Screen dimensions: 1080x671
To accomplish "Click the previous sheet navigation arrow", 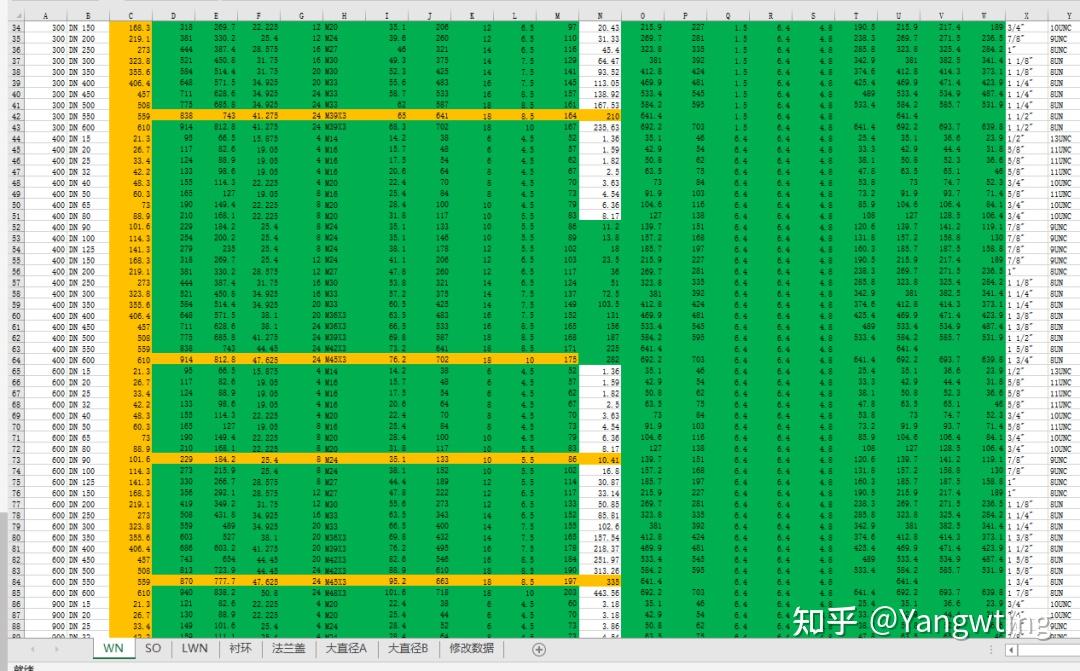I will tap(32, 649).
